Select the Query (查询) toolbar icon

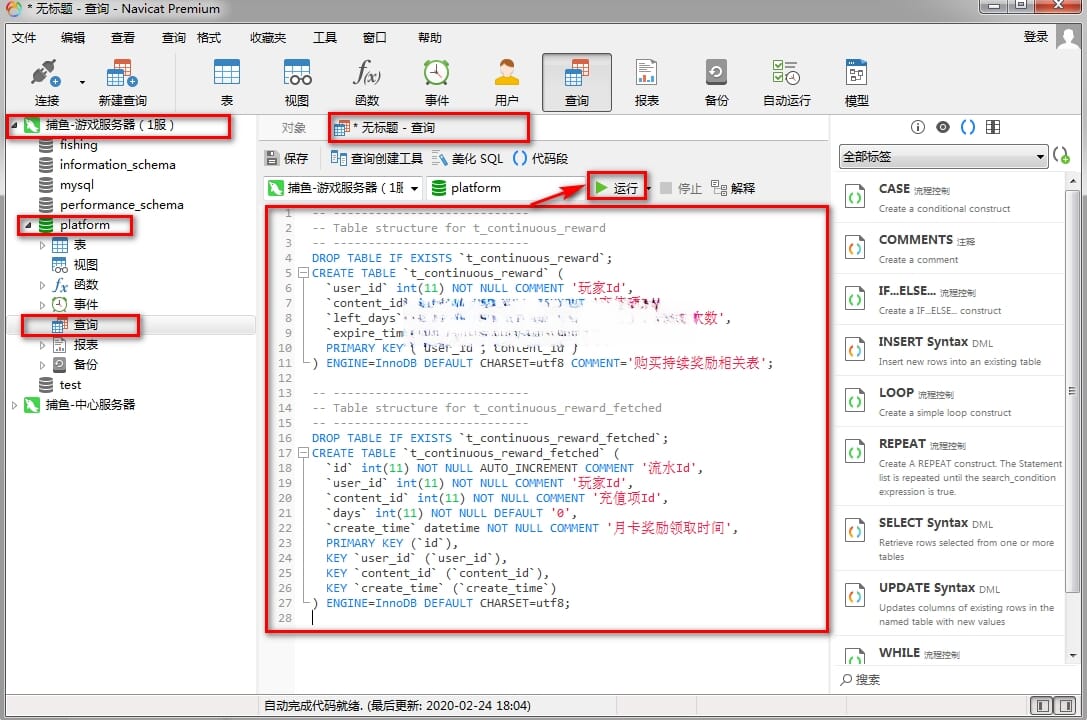pyautogui.click(x=577, y=82)
